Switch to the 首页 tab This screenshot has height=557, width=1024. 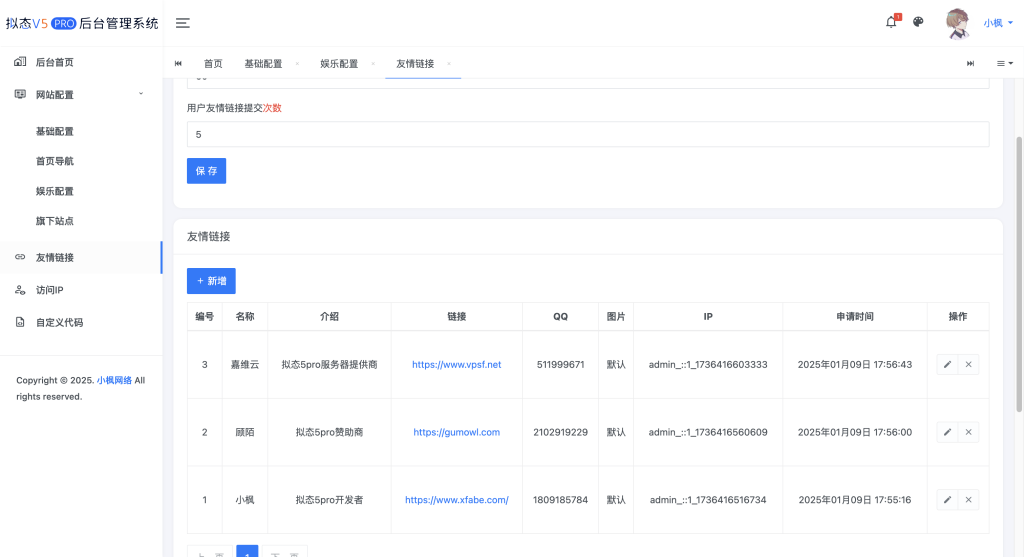[x=213, y=63]
